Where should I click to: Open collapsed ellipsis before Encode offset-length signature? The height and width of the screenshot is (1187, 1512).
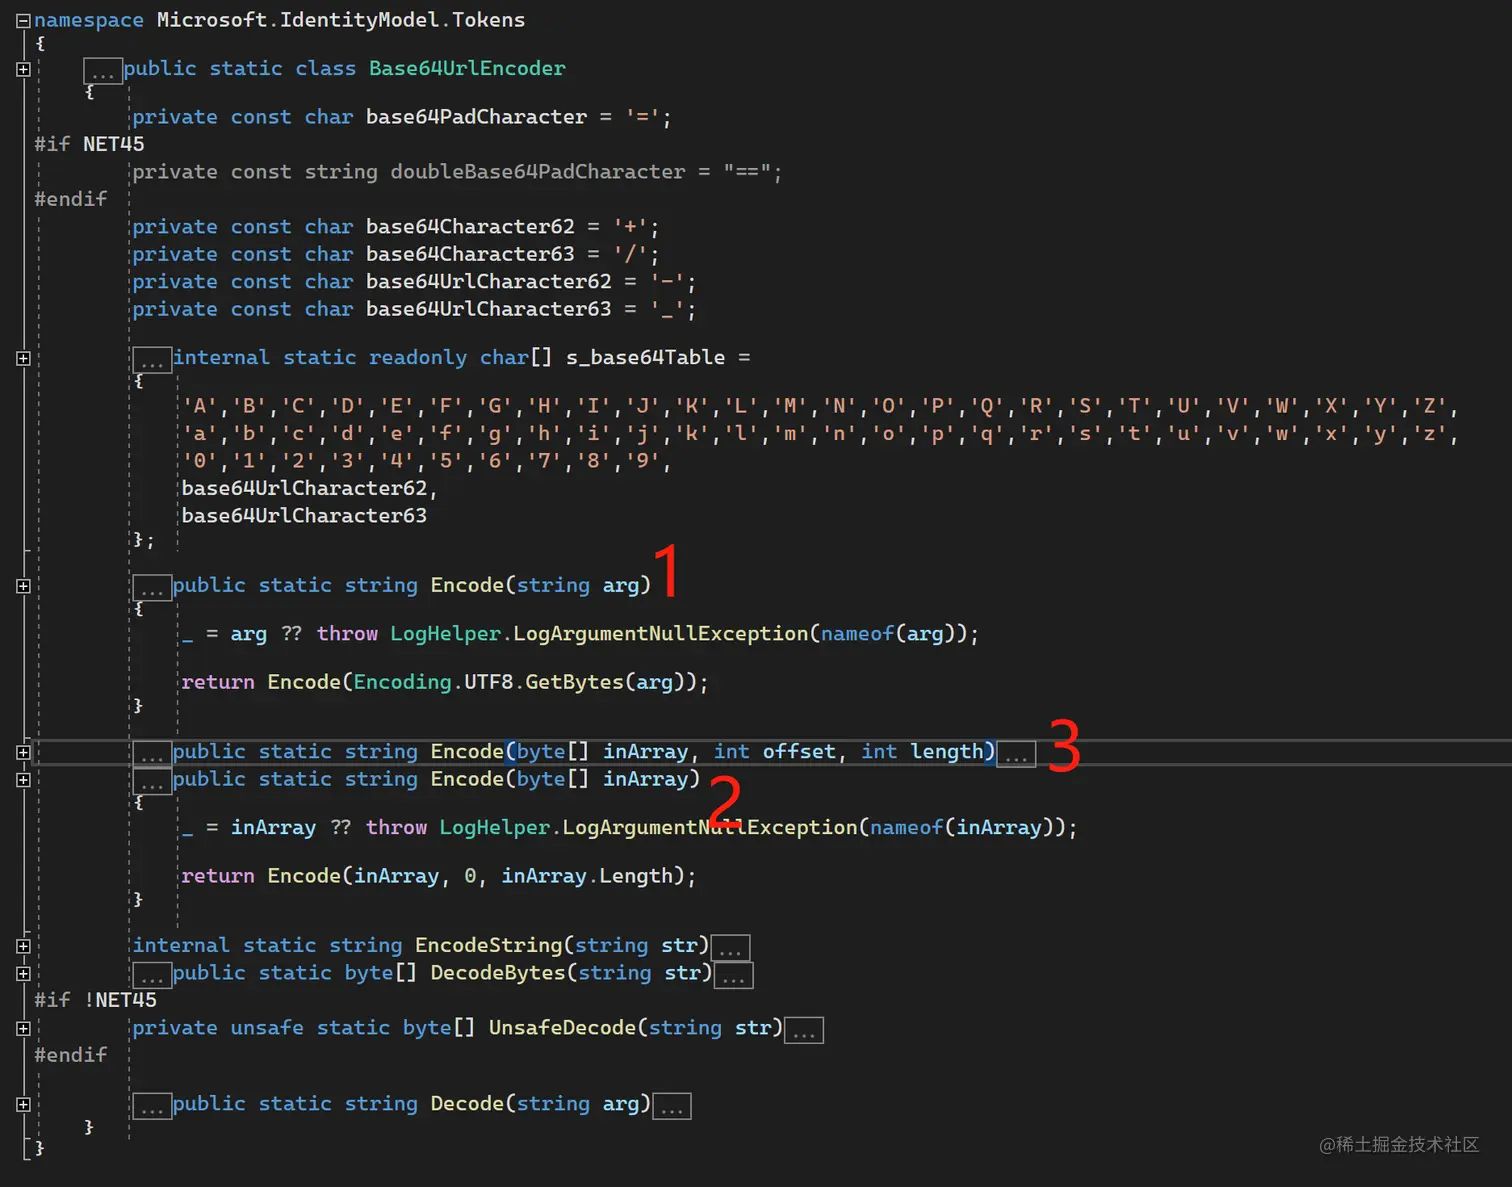(152, 754)
